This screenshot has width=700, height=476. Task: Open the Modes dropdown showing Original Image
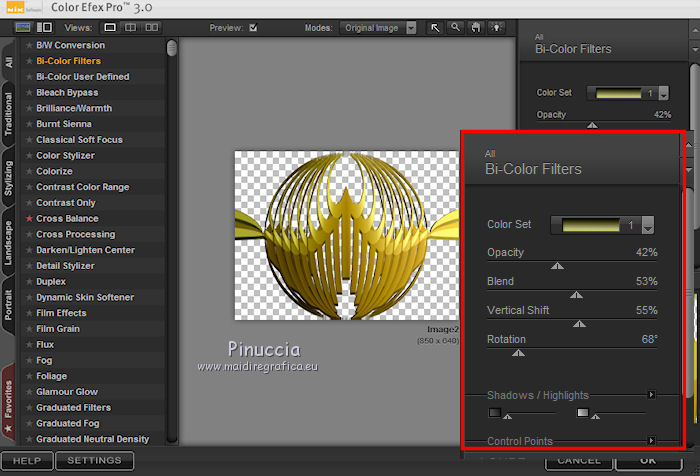(x=378, y=28)
